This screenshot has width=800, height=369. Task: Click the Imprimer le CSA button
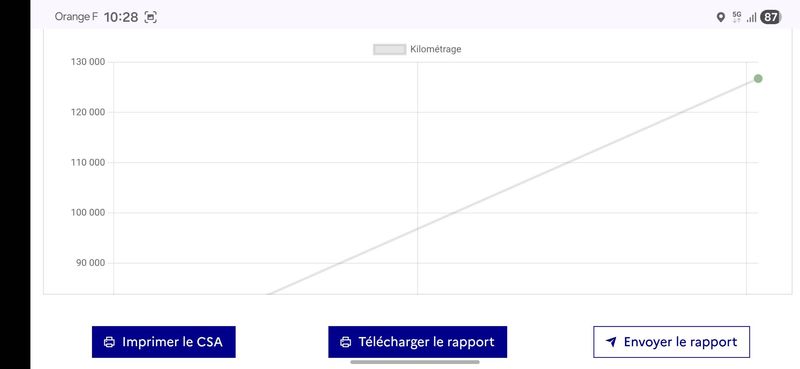(x=164, y=342)
